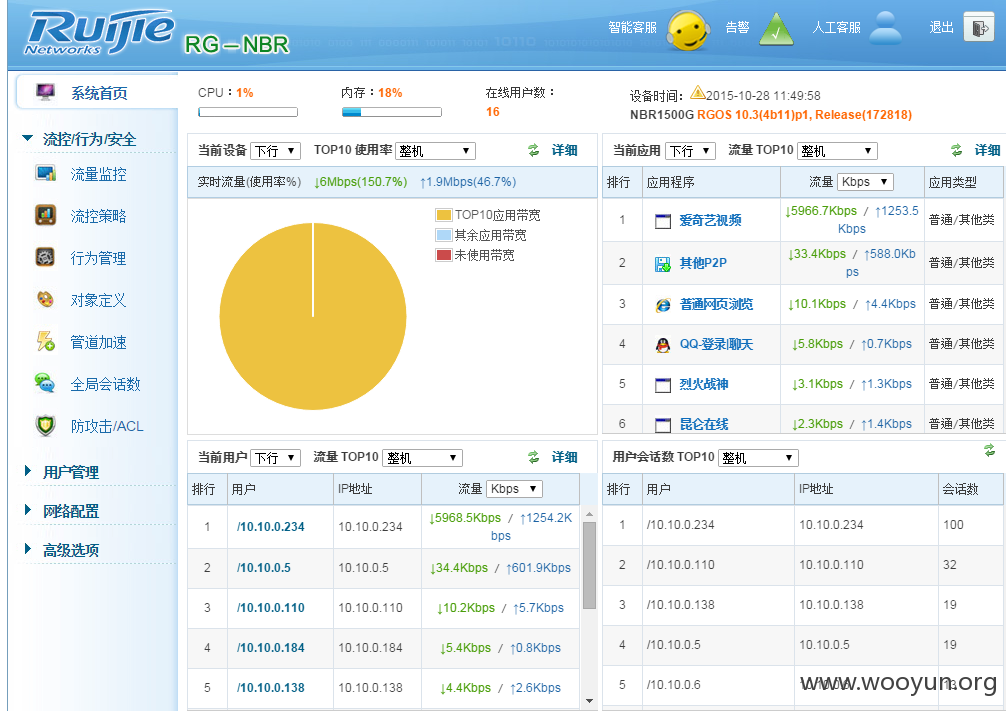This screenshot has width=1006, height=711.
Task: Open TOP10 使用率 scope dropdown (整机)
Action: coord(435,151)
